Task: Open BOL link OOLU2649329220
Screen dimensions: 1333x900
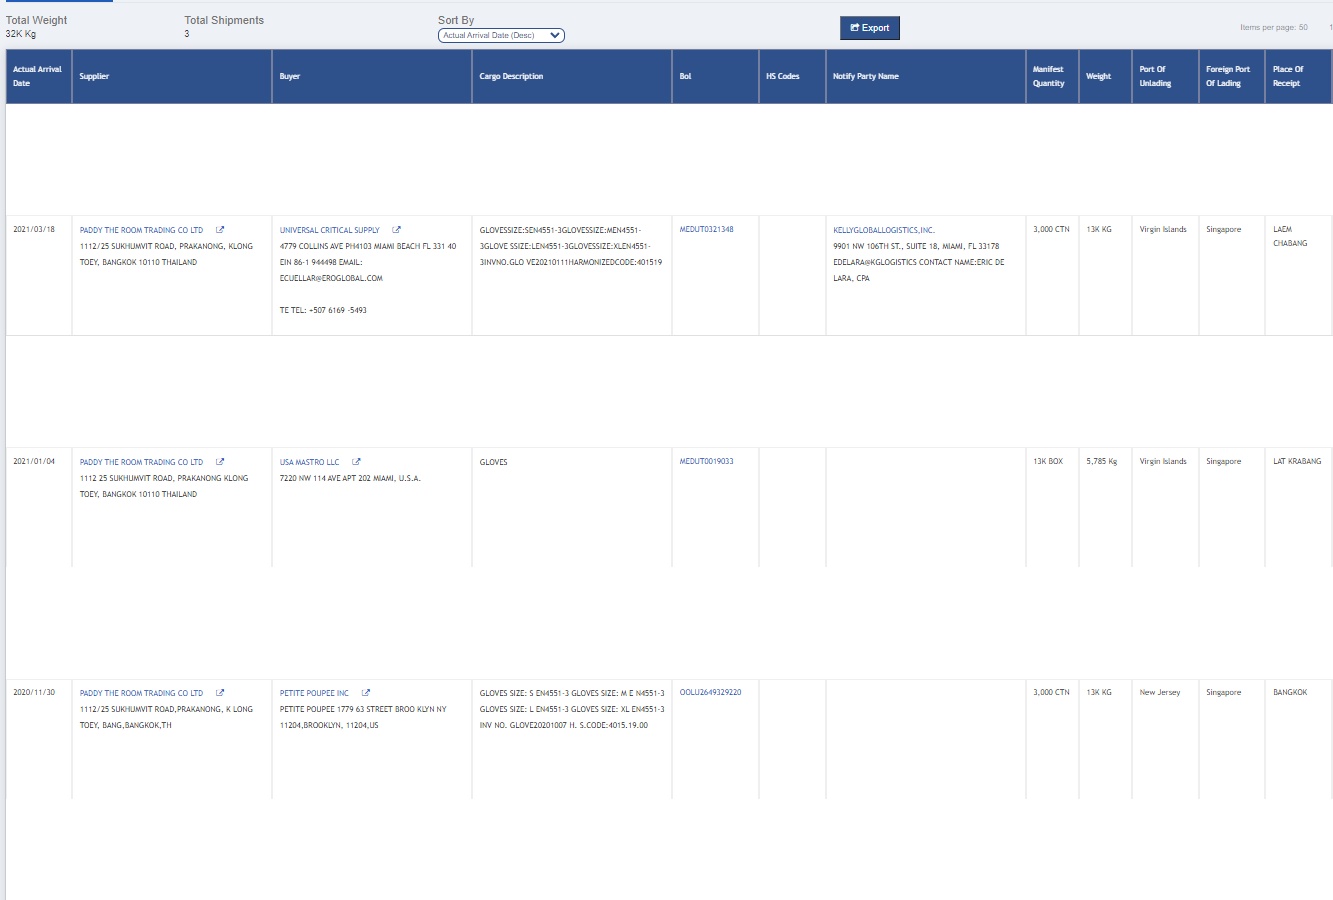Action: click(710, 693)
